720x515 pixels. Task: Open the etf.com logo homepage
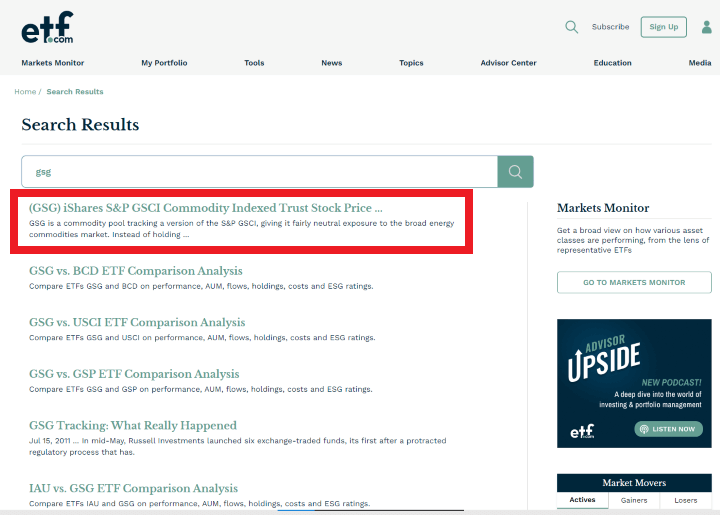[x=47, y=28]
